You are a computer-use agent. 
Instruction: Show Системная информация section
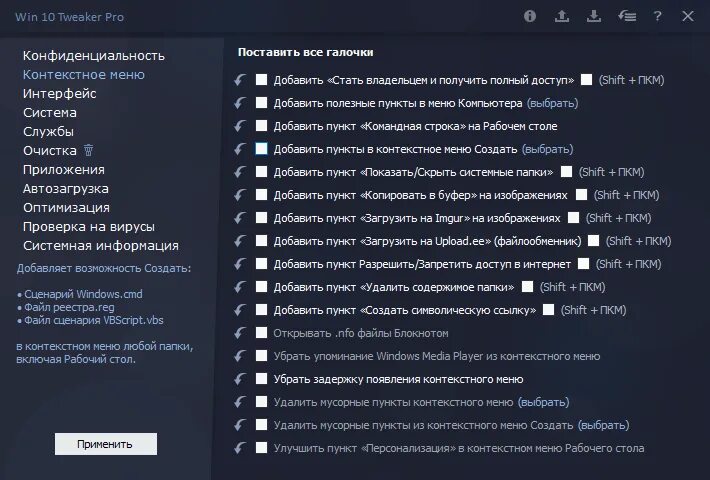coord(101,246)
